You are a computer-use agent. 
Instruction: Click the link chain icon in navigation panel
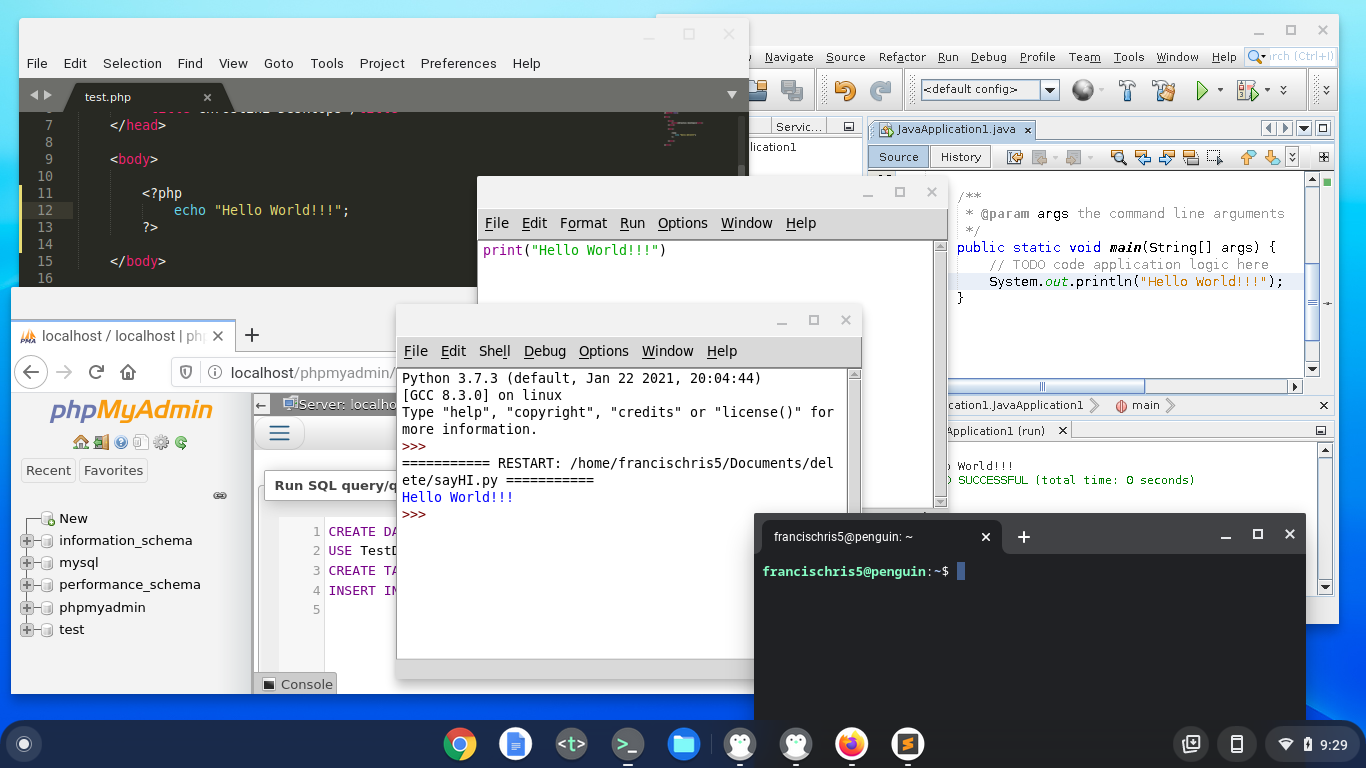(x=220, y=495)
